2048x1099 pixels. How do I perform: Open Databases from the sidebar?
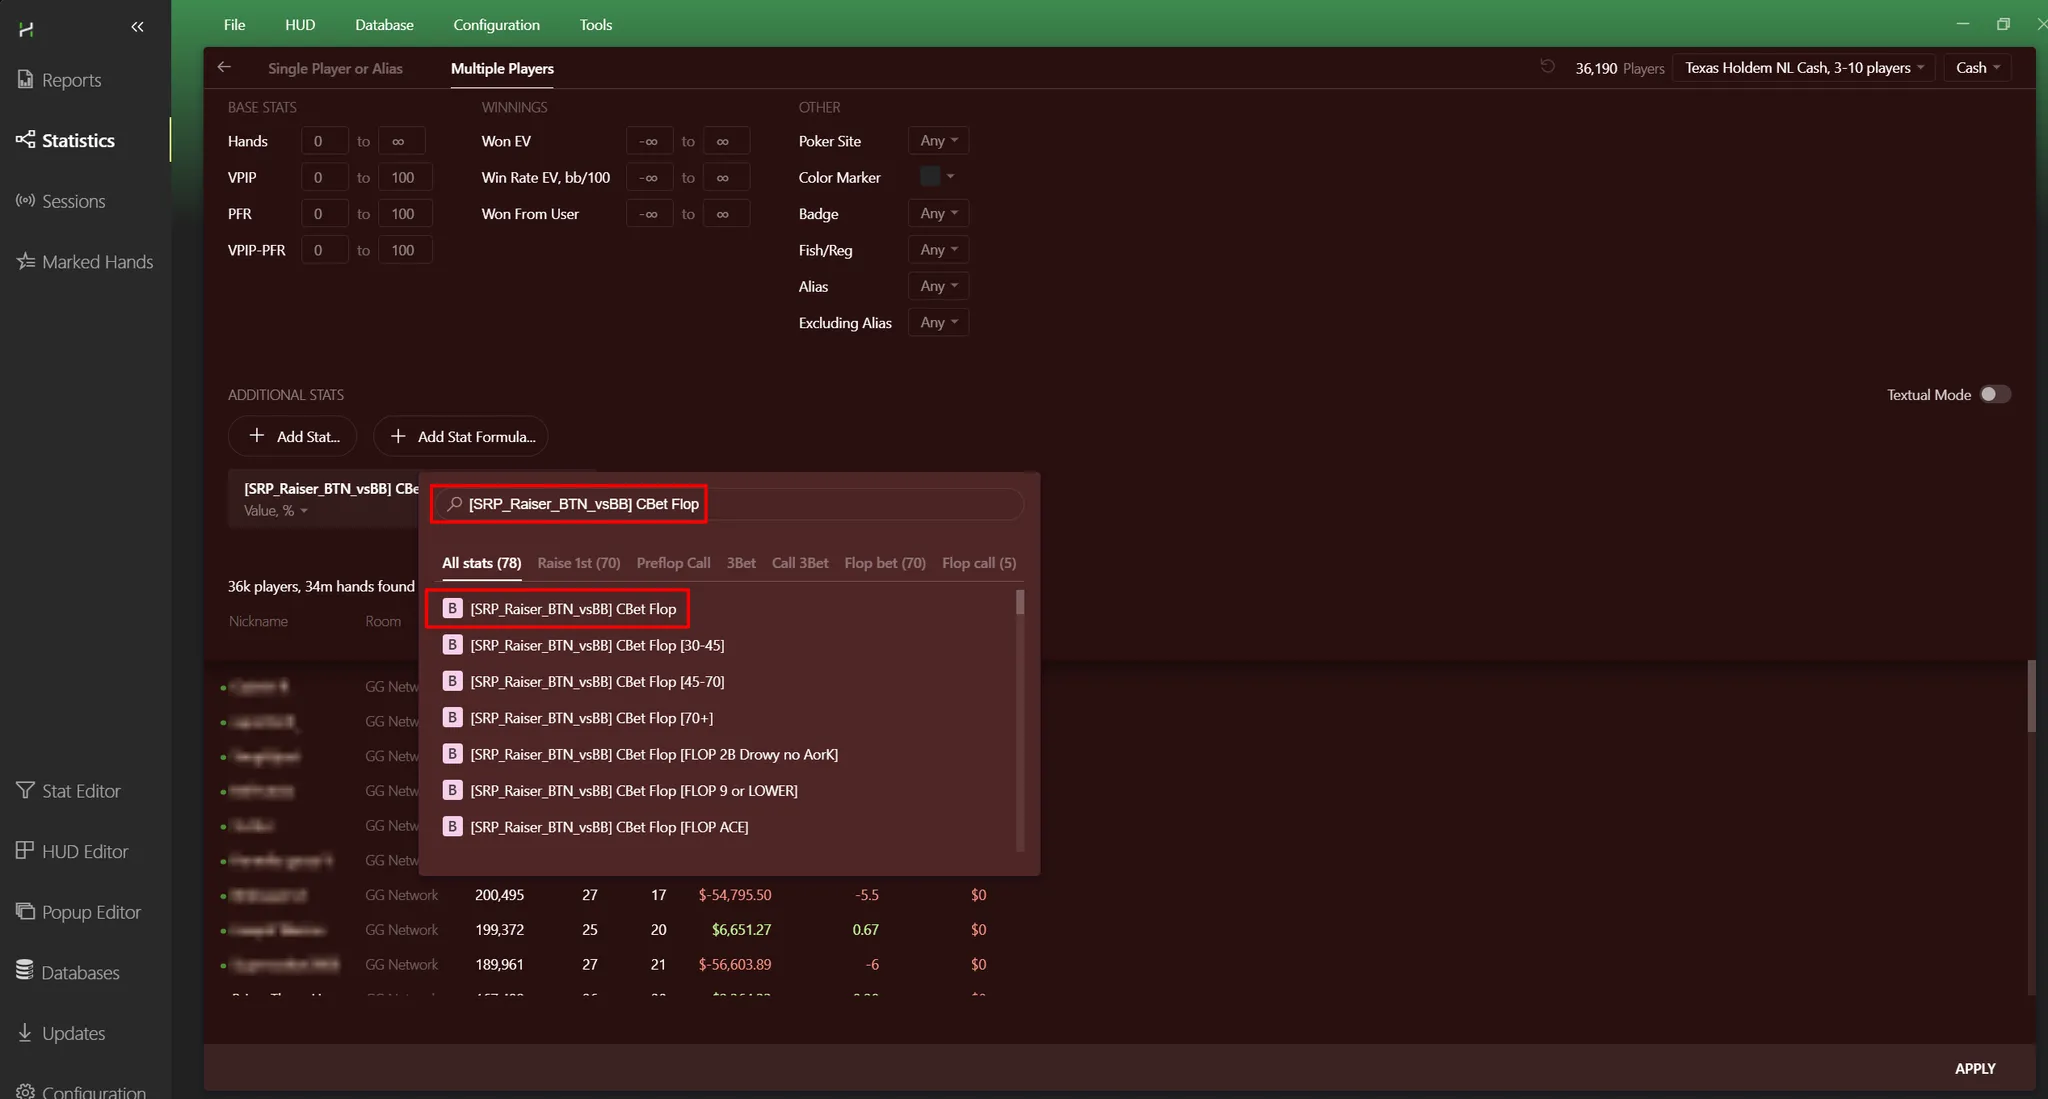pyautogui.click(x=80, y=972)
